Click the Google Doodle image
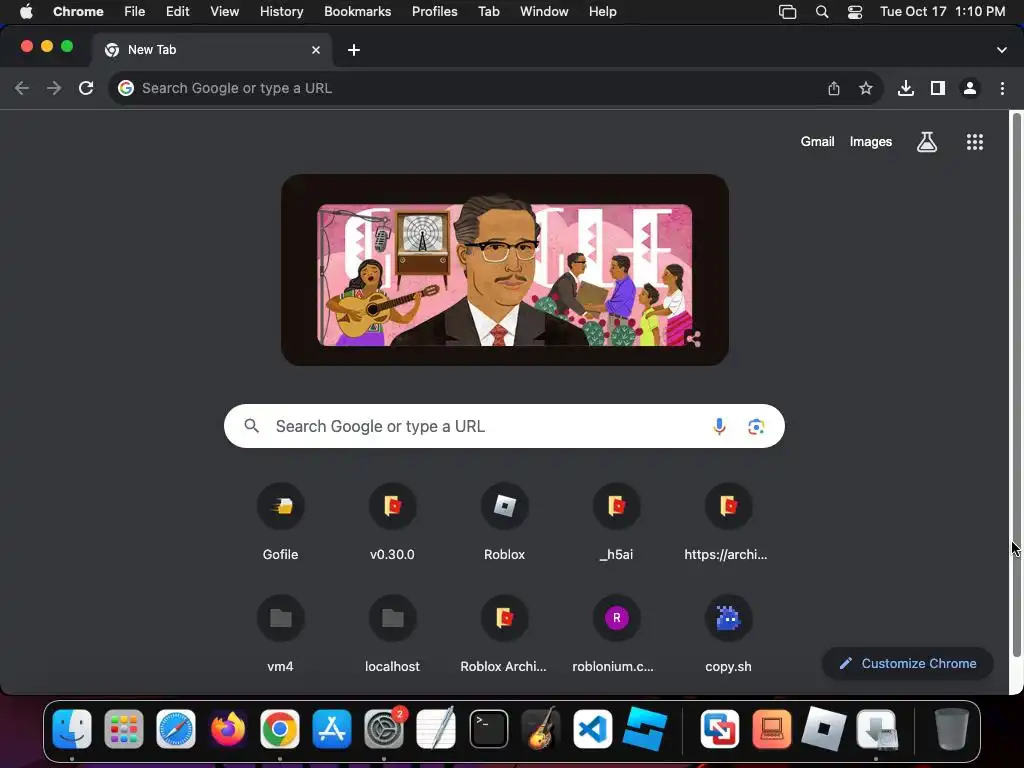Image resolution: width=1024 pixels, height=768 pixels. [504, 270]
